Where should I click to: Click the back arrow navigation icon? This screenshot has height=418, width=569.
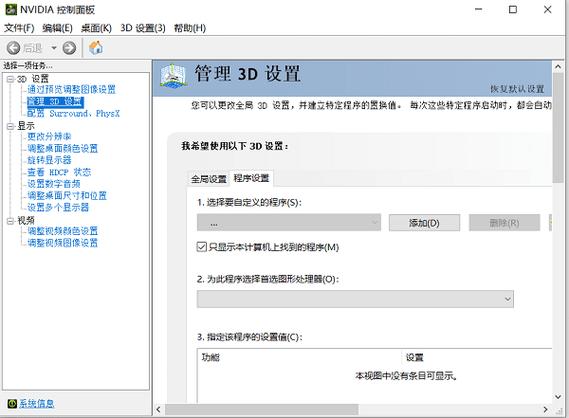pos(13,48)
